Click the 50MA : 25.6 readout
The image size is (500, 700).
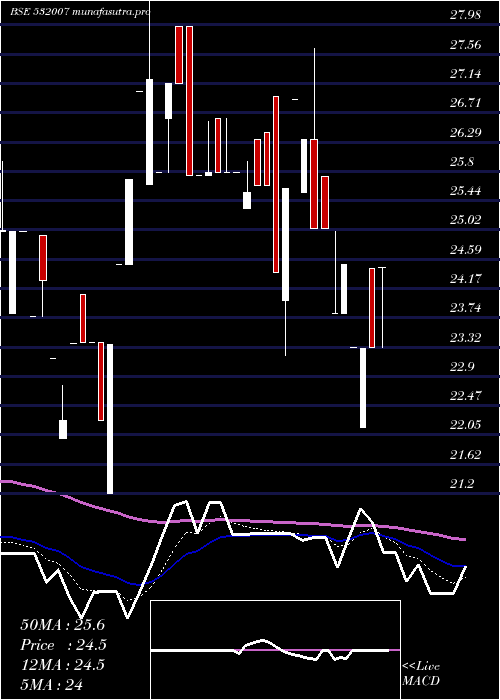(x=62, y=625)
